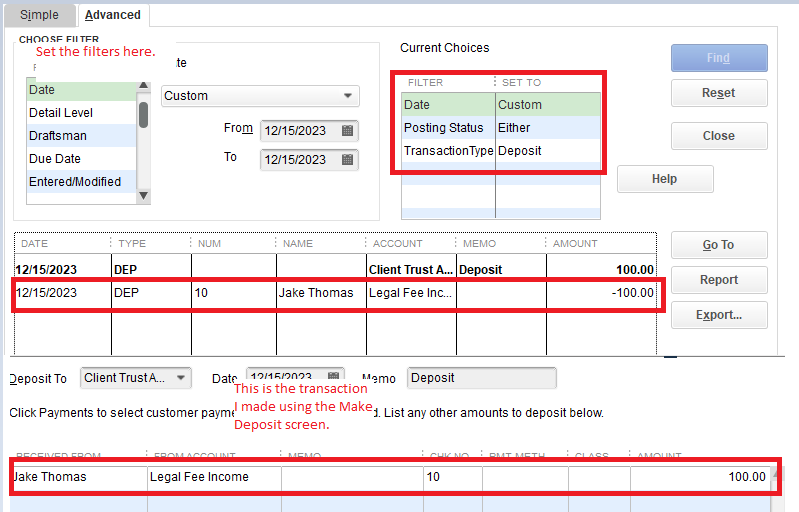Open the deposit Date calendar picker
Screen dimensions: 799x512
tap(333, 375)
